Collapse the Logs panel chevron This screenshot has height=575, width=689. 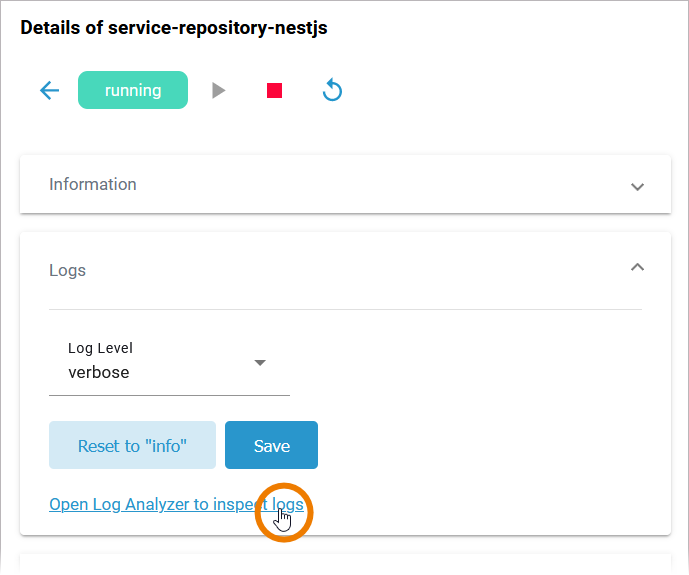[x=637, y=267]
